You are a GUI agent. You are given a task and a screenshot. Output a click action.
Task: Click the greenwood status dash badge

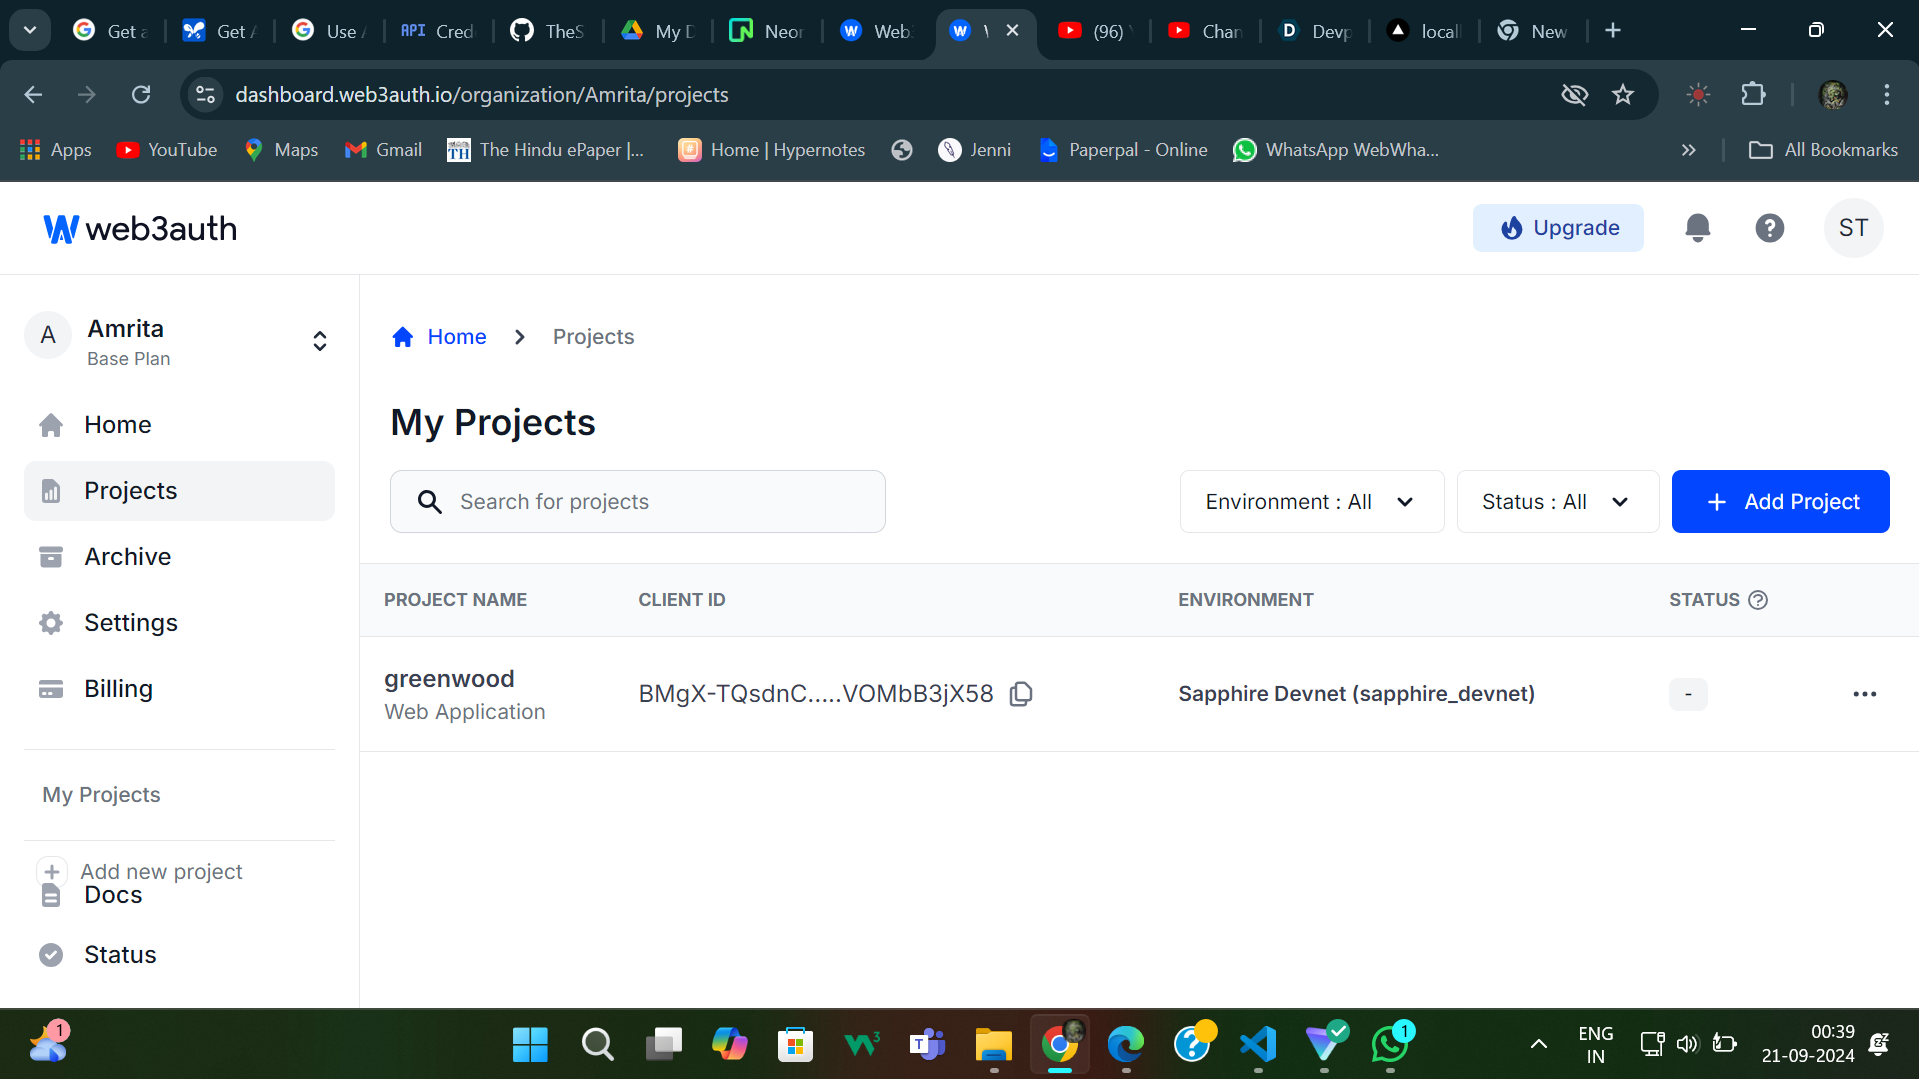[x=1687, y=694]
